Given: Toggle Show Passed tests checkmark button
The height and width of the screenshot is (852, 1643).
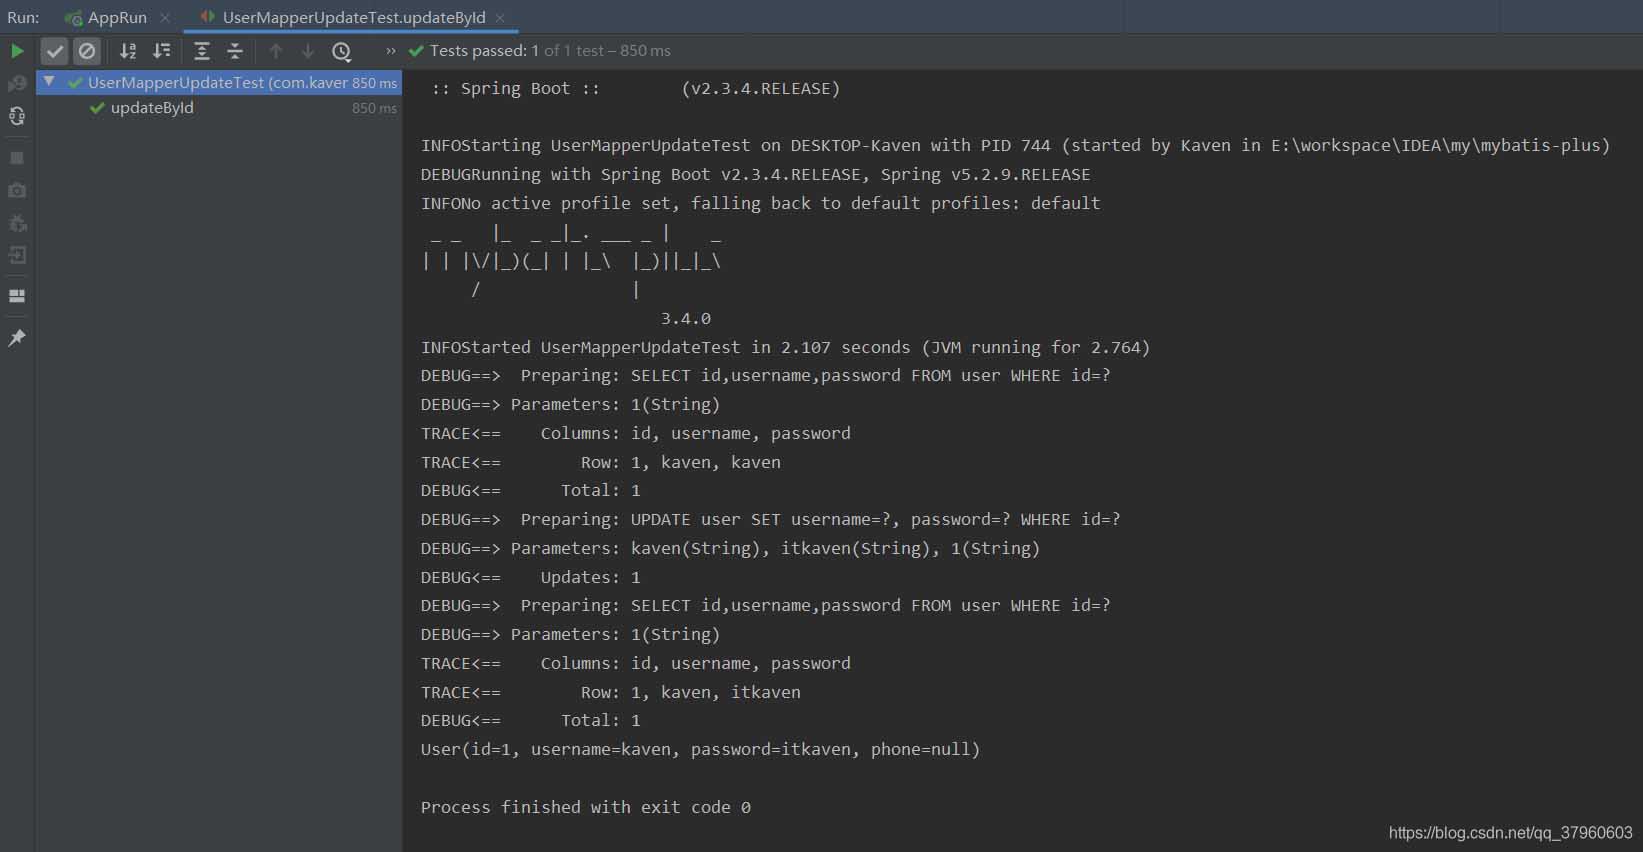Looking at the screenshot, I should click(x=54, y=51).
